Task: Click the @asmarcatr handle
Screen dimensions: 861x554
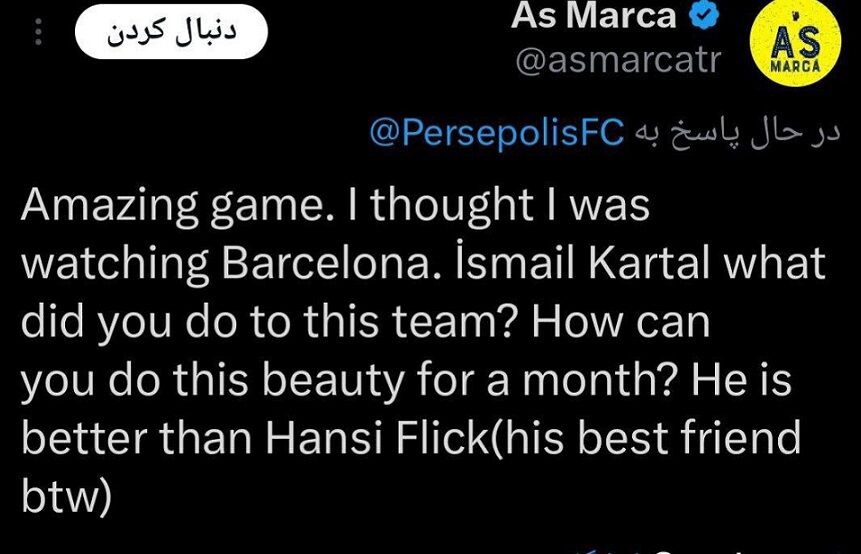Action: pos(617,61)
